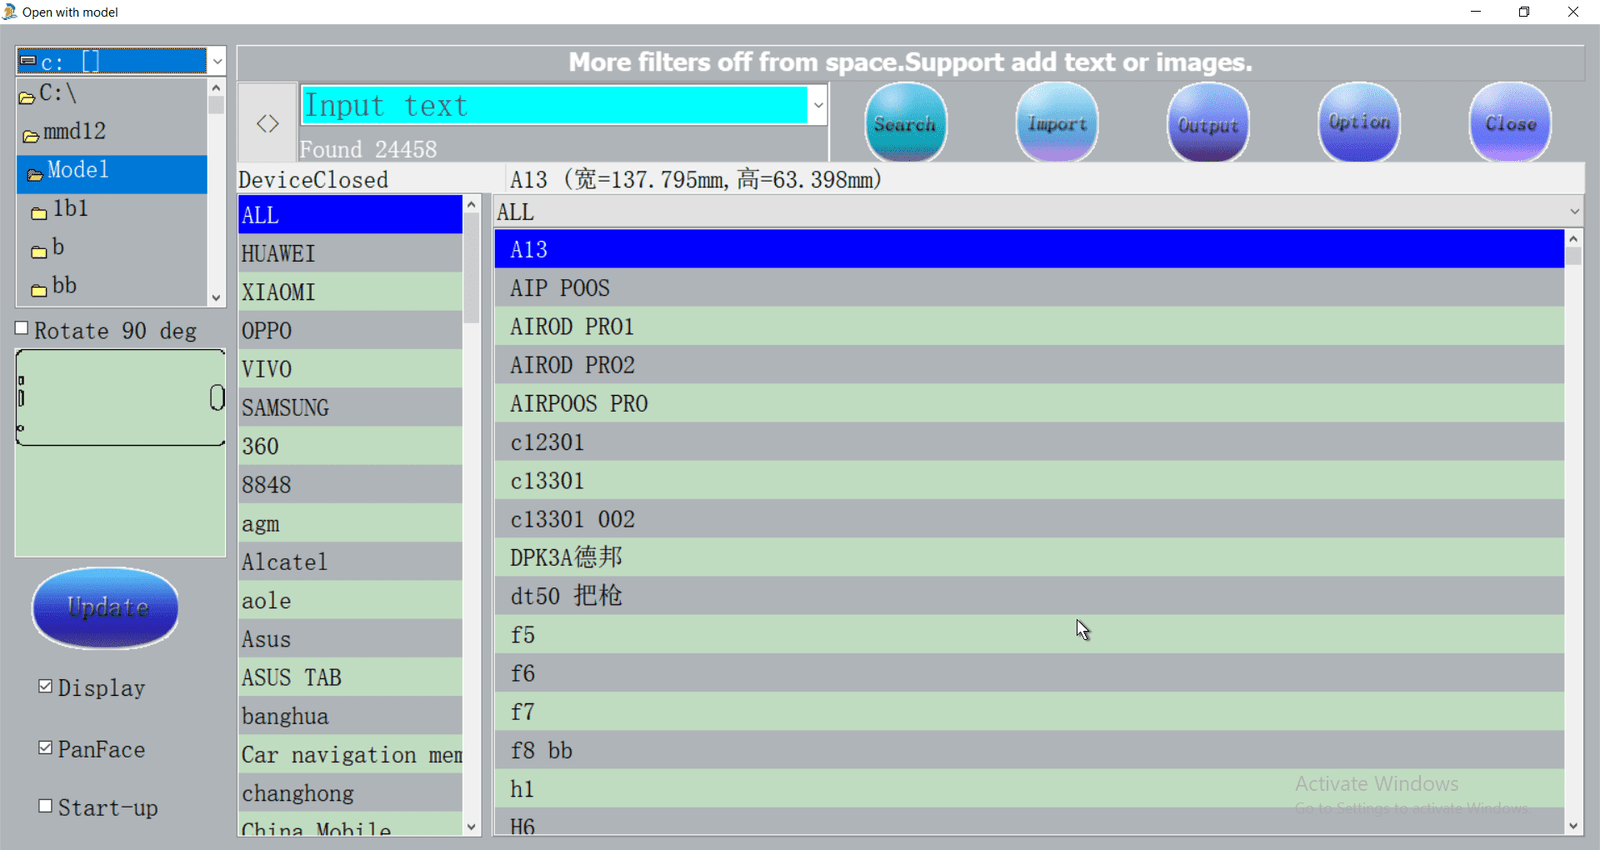
Task: Select ALL in the brand list
Action: [350, 215]
